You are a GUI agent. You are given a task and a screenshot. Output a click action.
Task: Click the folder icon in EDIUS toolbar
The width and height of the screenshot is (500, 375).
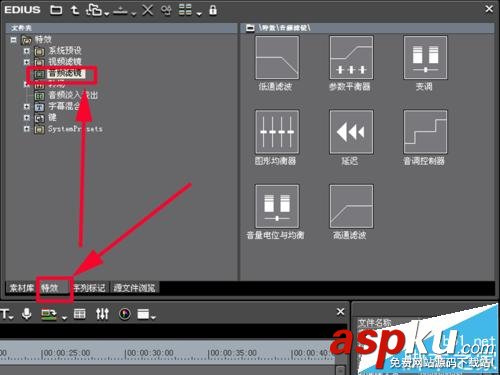(x=56, y=10)
